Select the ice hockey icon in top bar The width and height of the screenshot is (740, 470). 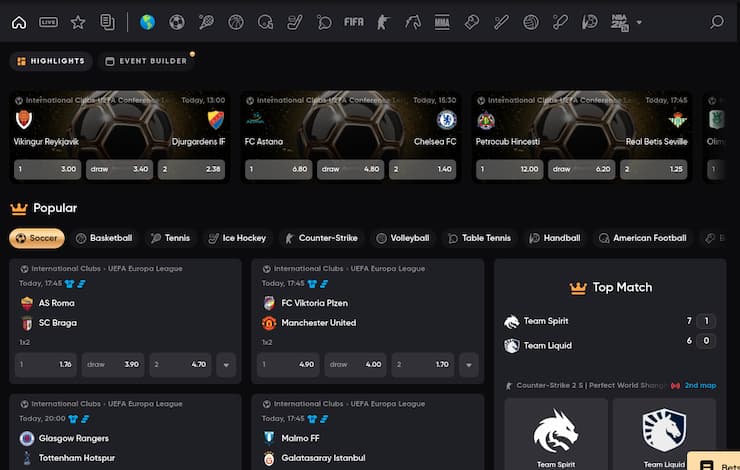coord(294,22)
